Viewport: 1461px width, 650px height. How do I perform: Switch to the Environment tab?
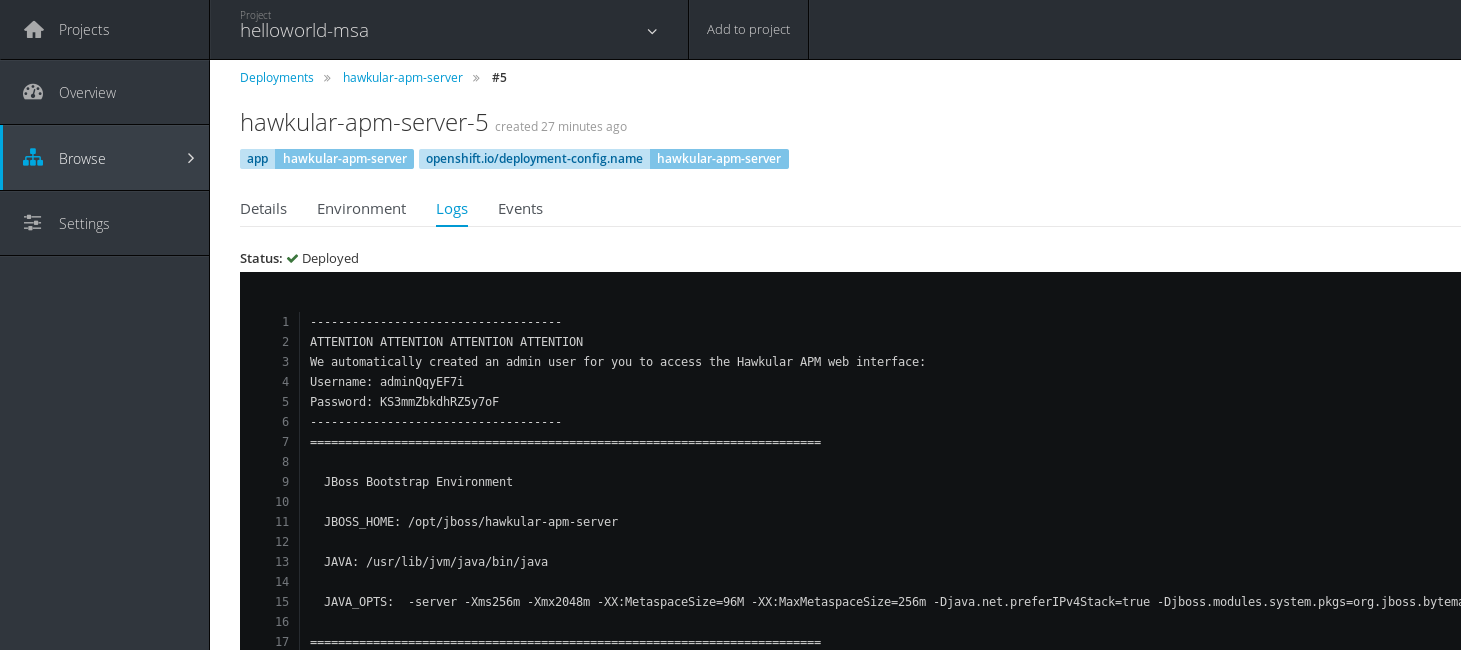click(361, 209)
